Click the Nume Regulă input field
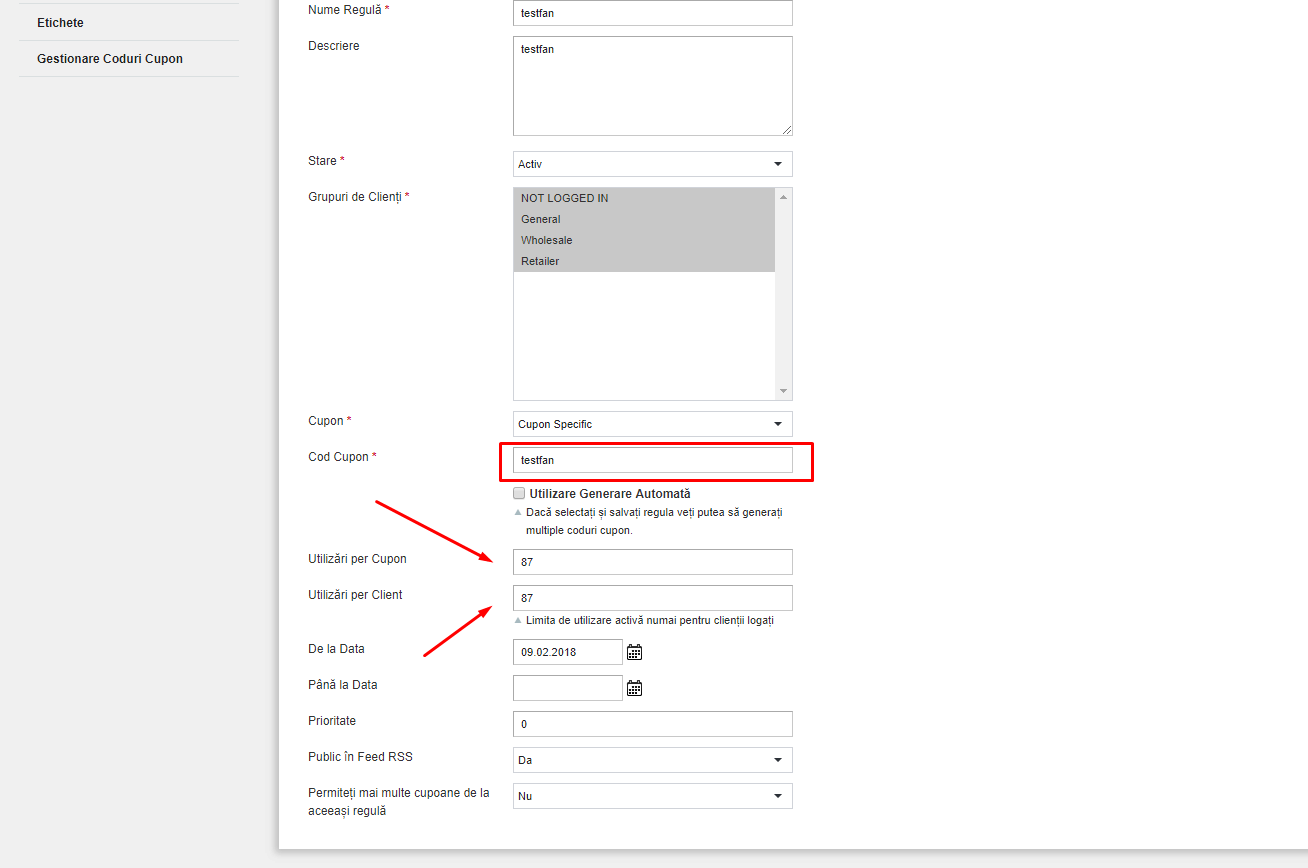The image size is (1308, 868). tap(652, 13)
